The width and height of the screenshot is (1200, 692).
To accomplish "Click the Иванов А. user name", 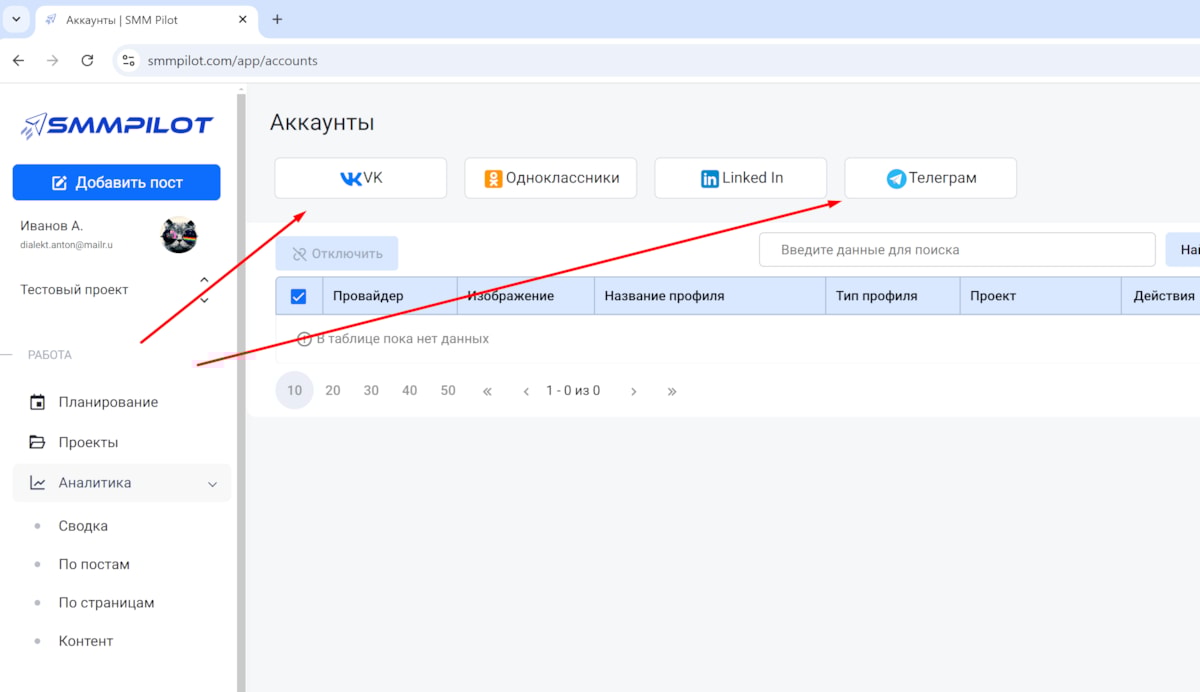I will coord(51,226).
